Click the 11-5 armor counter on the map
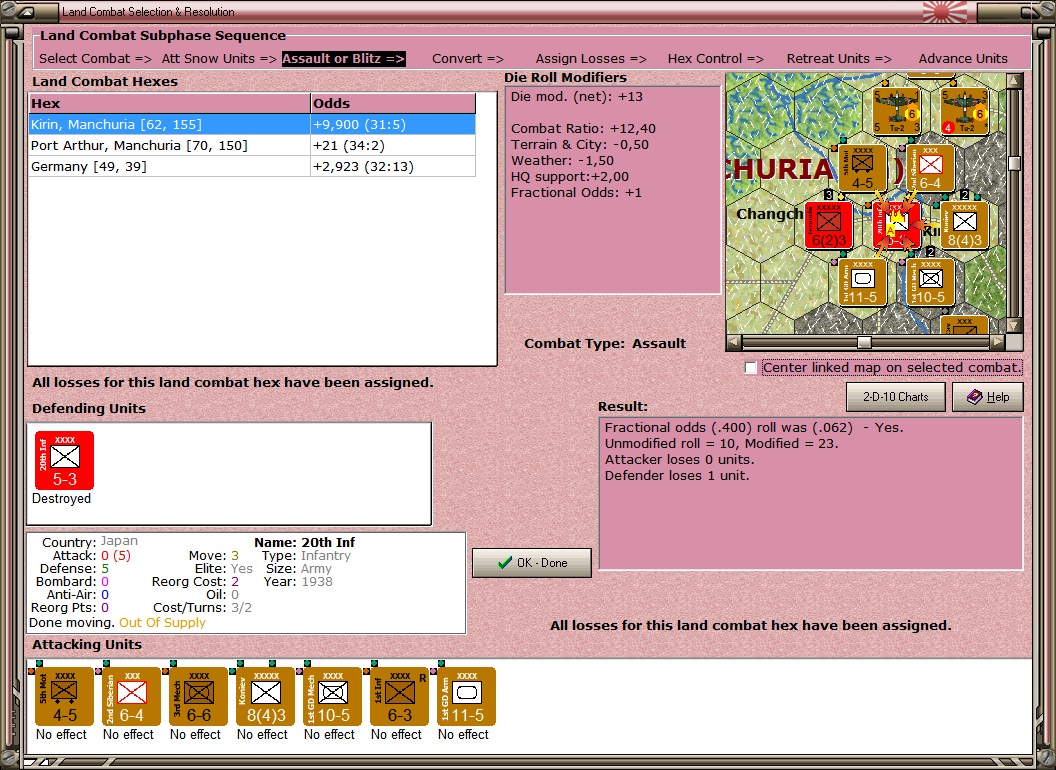 coord(862,283)
